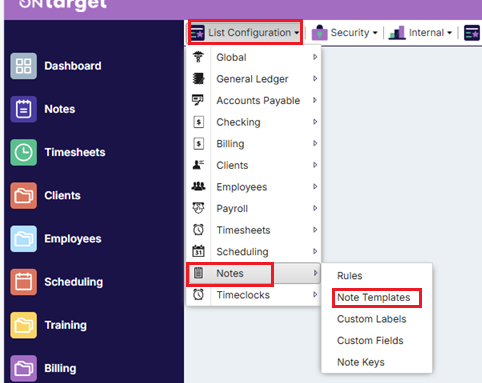Image resolution: width=482 pixels, height=383 pixels.
Task: Expand the Employees submenu arrow
Action: coord(315,186)
